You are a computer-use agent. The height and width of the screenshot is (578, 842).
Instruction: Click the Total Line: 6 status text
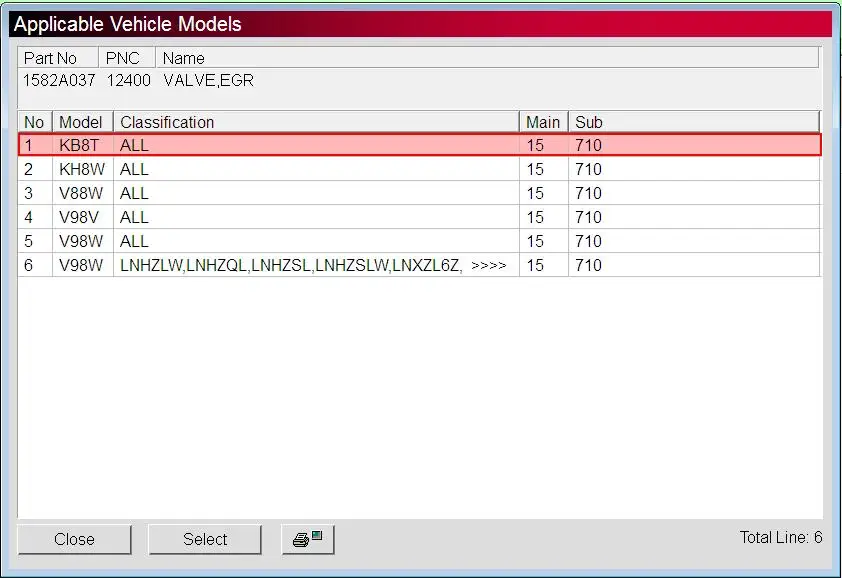coord(781,537)
